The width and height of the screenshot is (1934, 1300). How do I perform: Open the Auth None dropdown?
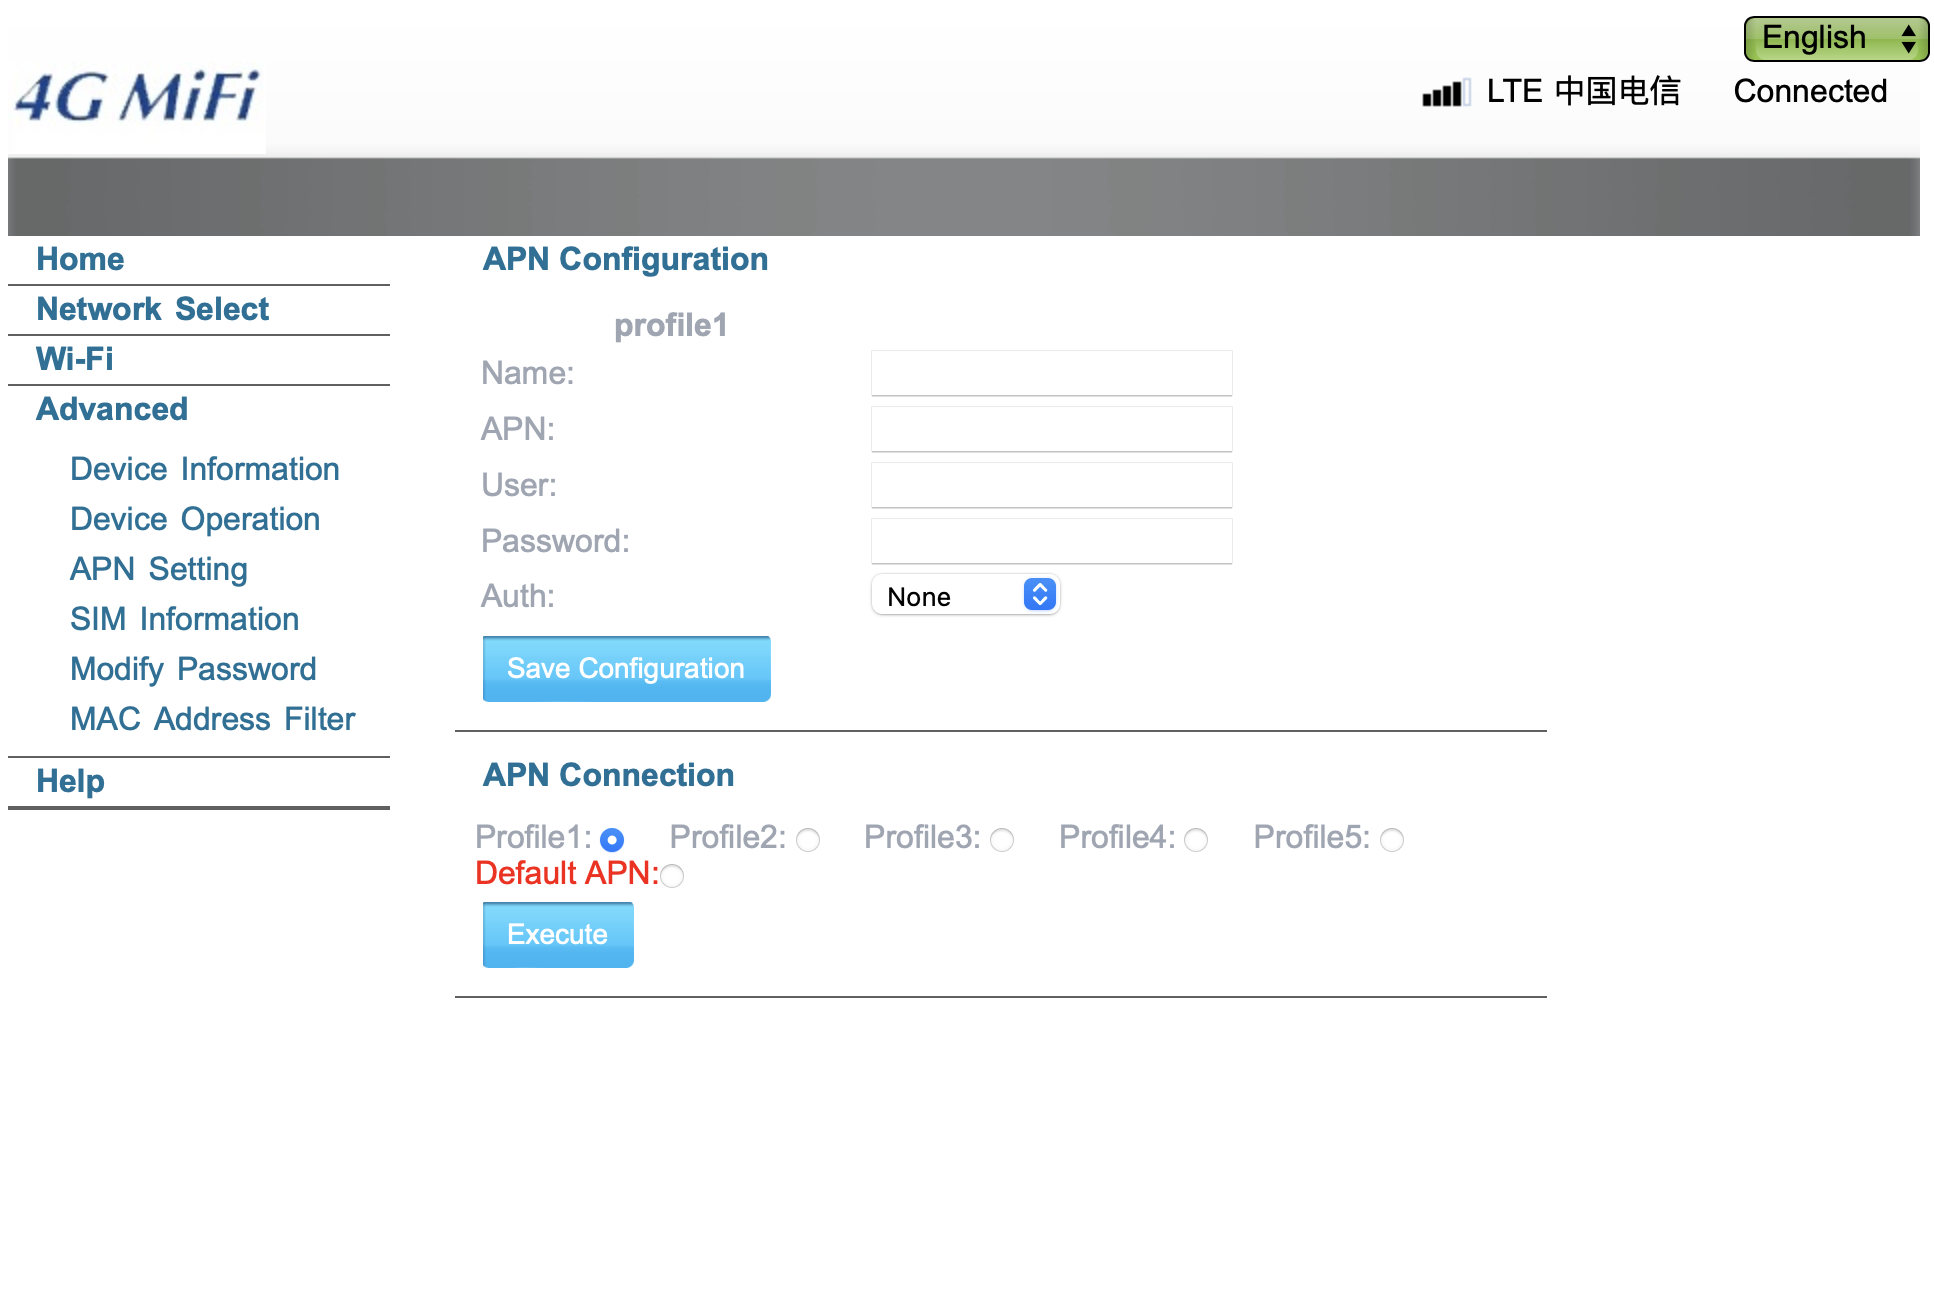pos(965,596)
